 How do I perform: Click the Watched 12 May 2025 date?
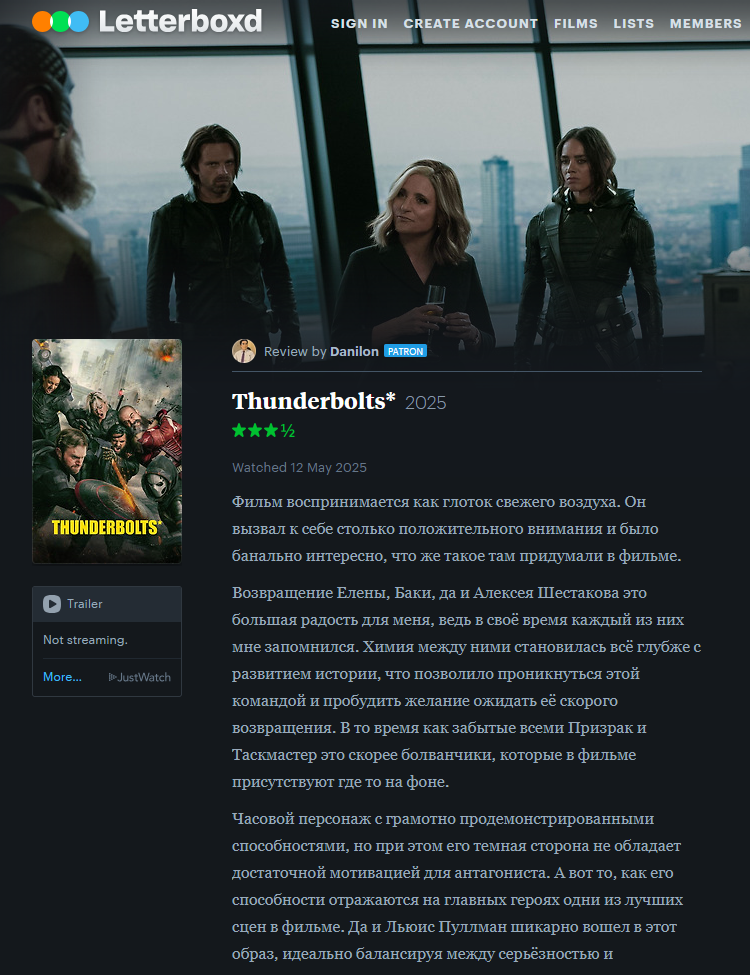(x=299, y=468)
